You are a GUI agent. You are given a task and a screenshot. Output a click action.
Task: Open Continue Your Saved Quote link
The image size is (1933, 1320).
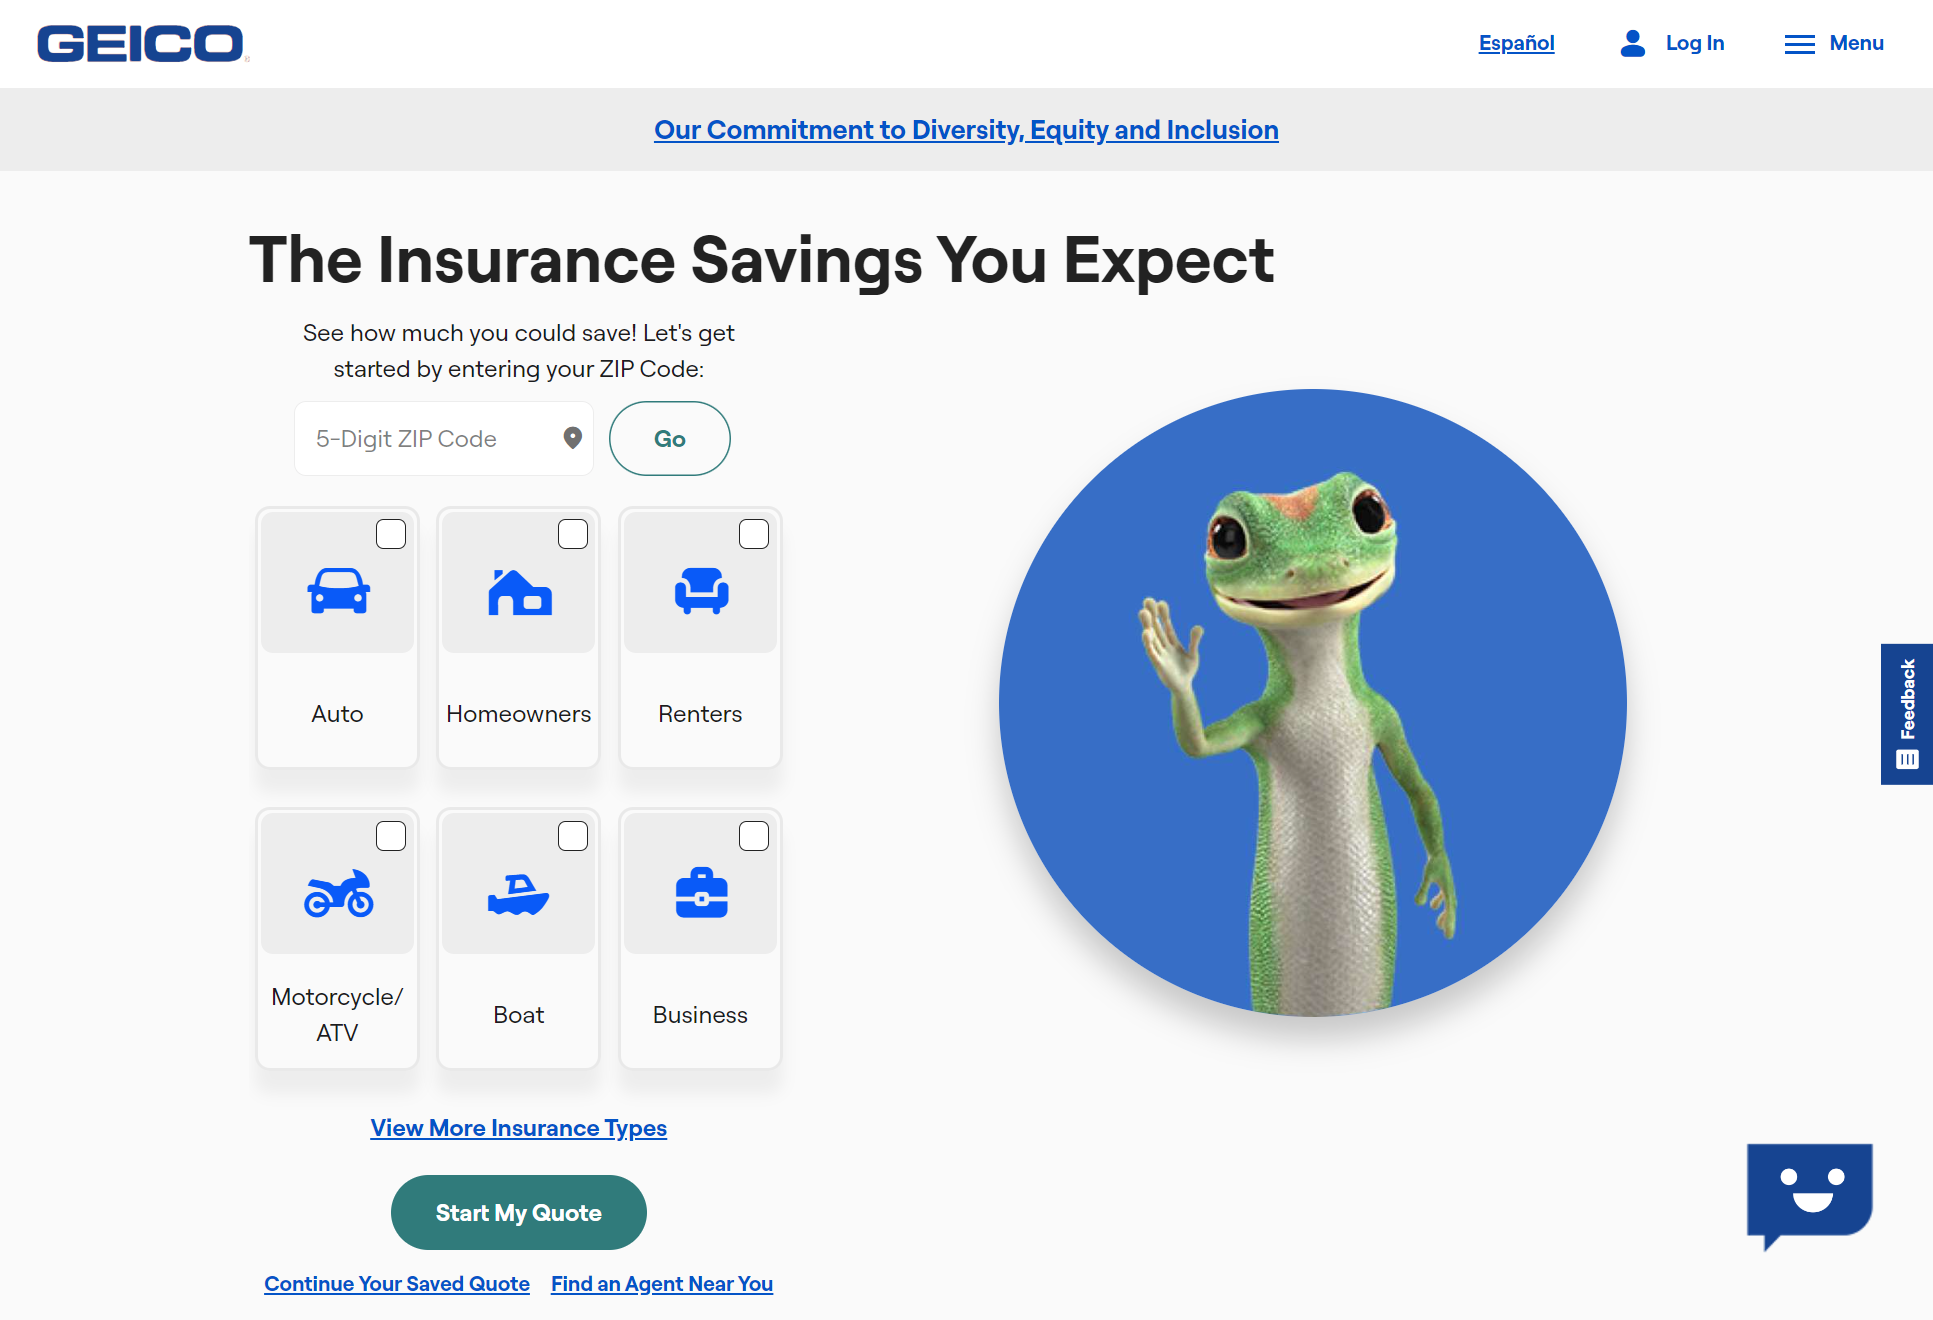pos(397,1282)
